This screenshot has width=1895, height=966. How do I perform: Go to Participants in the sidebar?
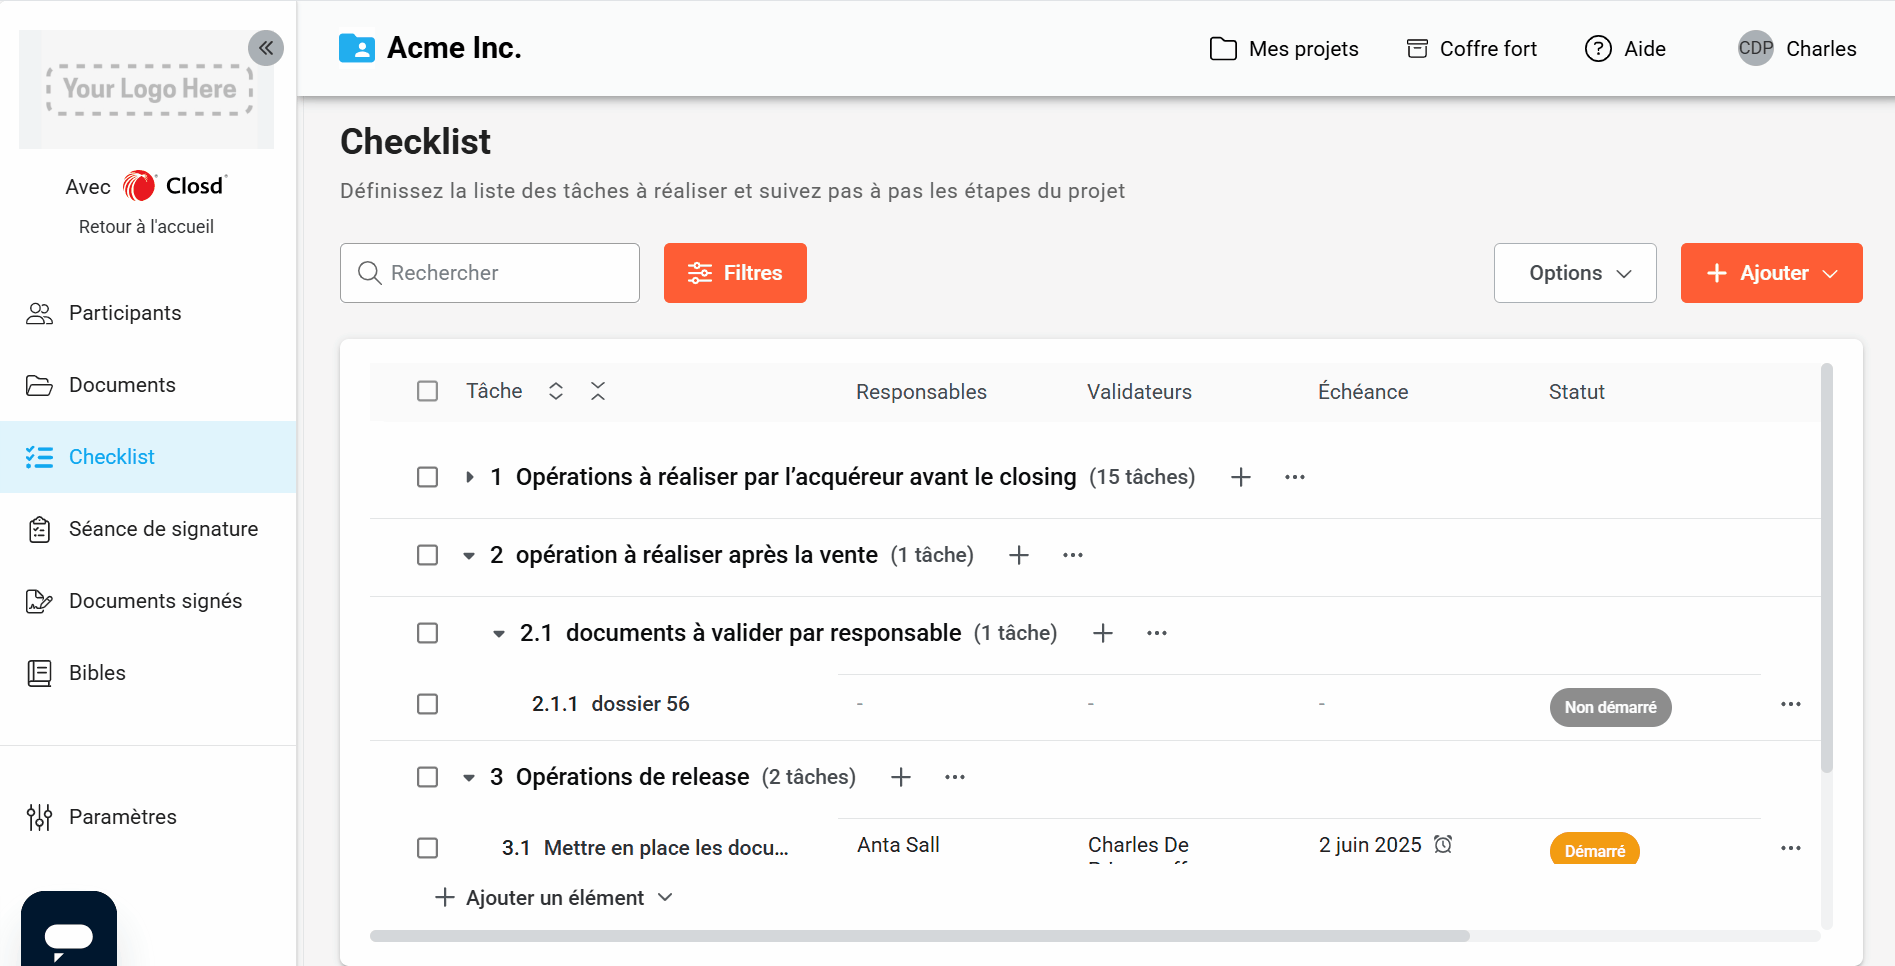click(x=125, y=313)
